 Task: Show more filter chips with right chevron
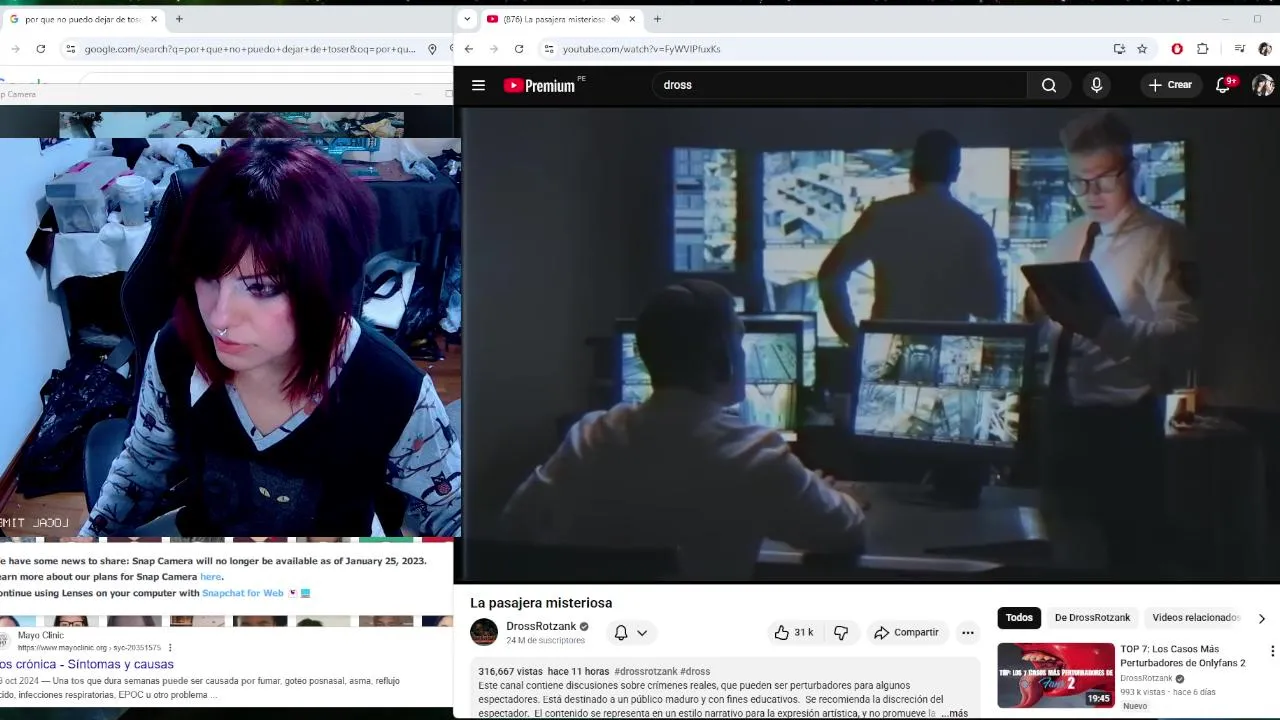pos(1261,618)
